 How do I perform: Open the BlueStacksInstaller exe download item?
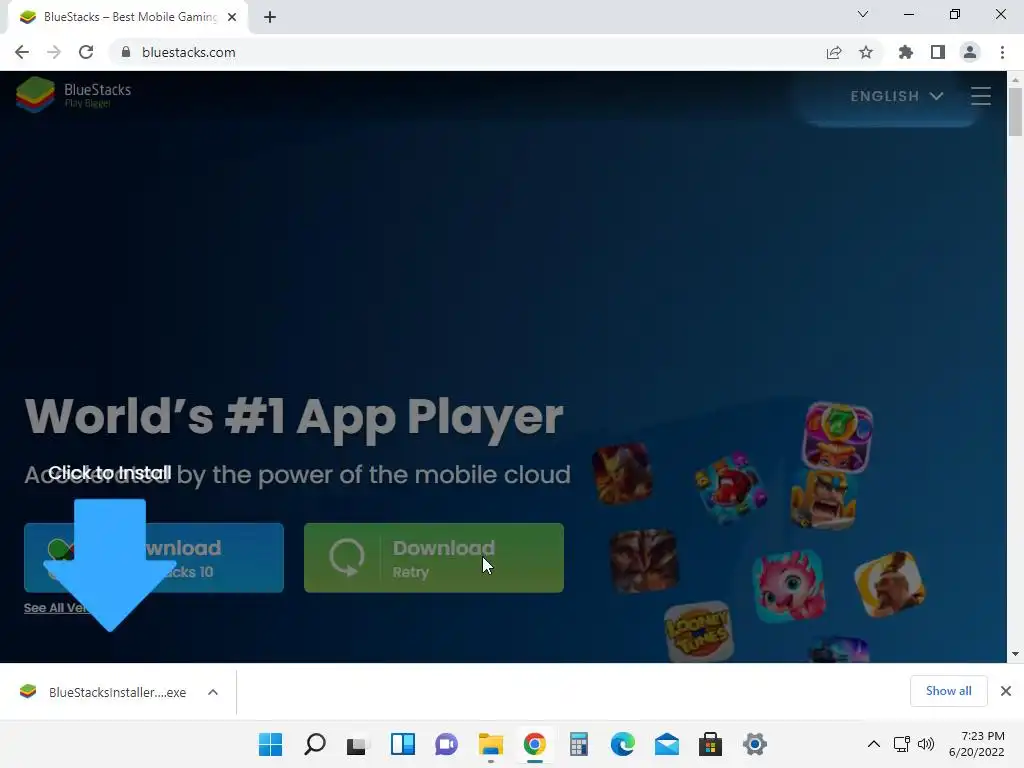click(x=104, y=692)
